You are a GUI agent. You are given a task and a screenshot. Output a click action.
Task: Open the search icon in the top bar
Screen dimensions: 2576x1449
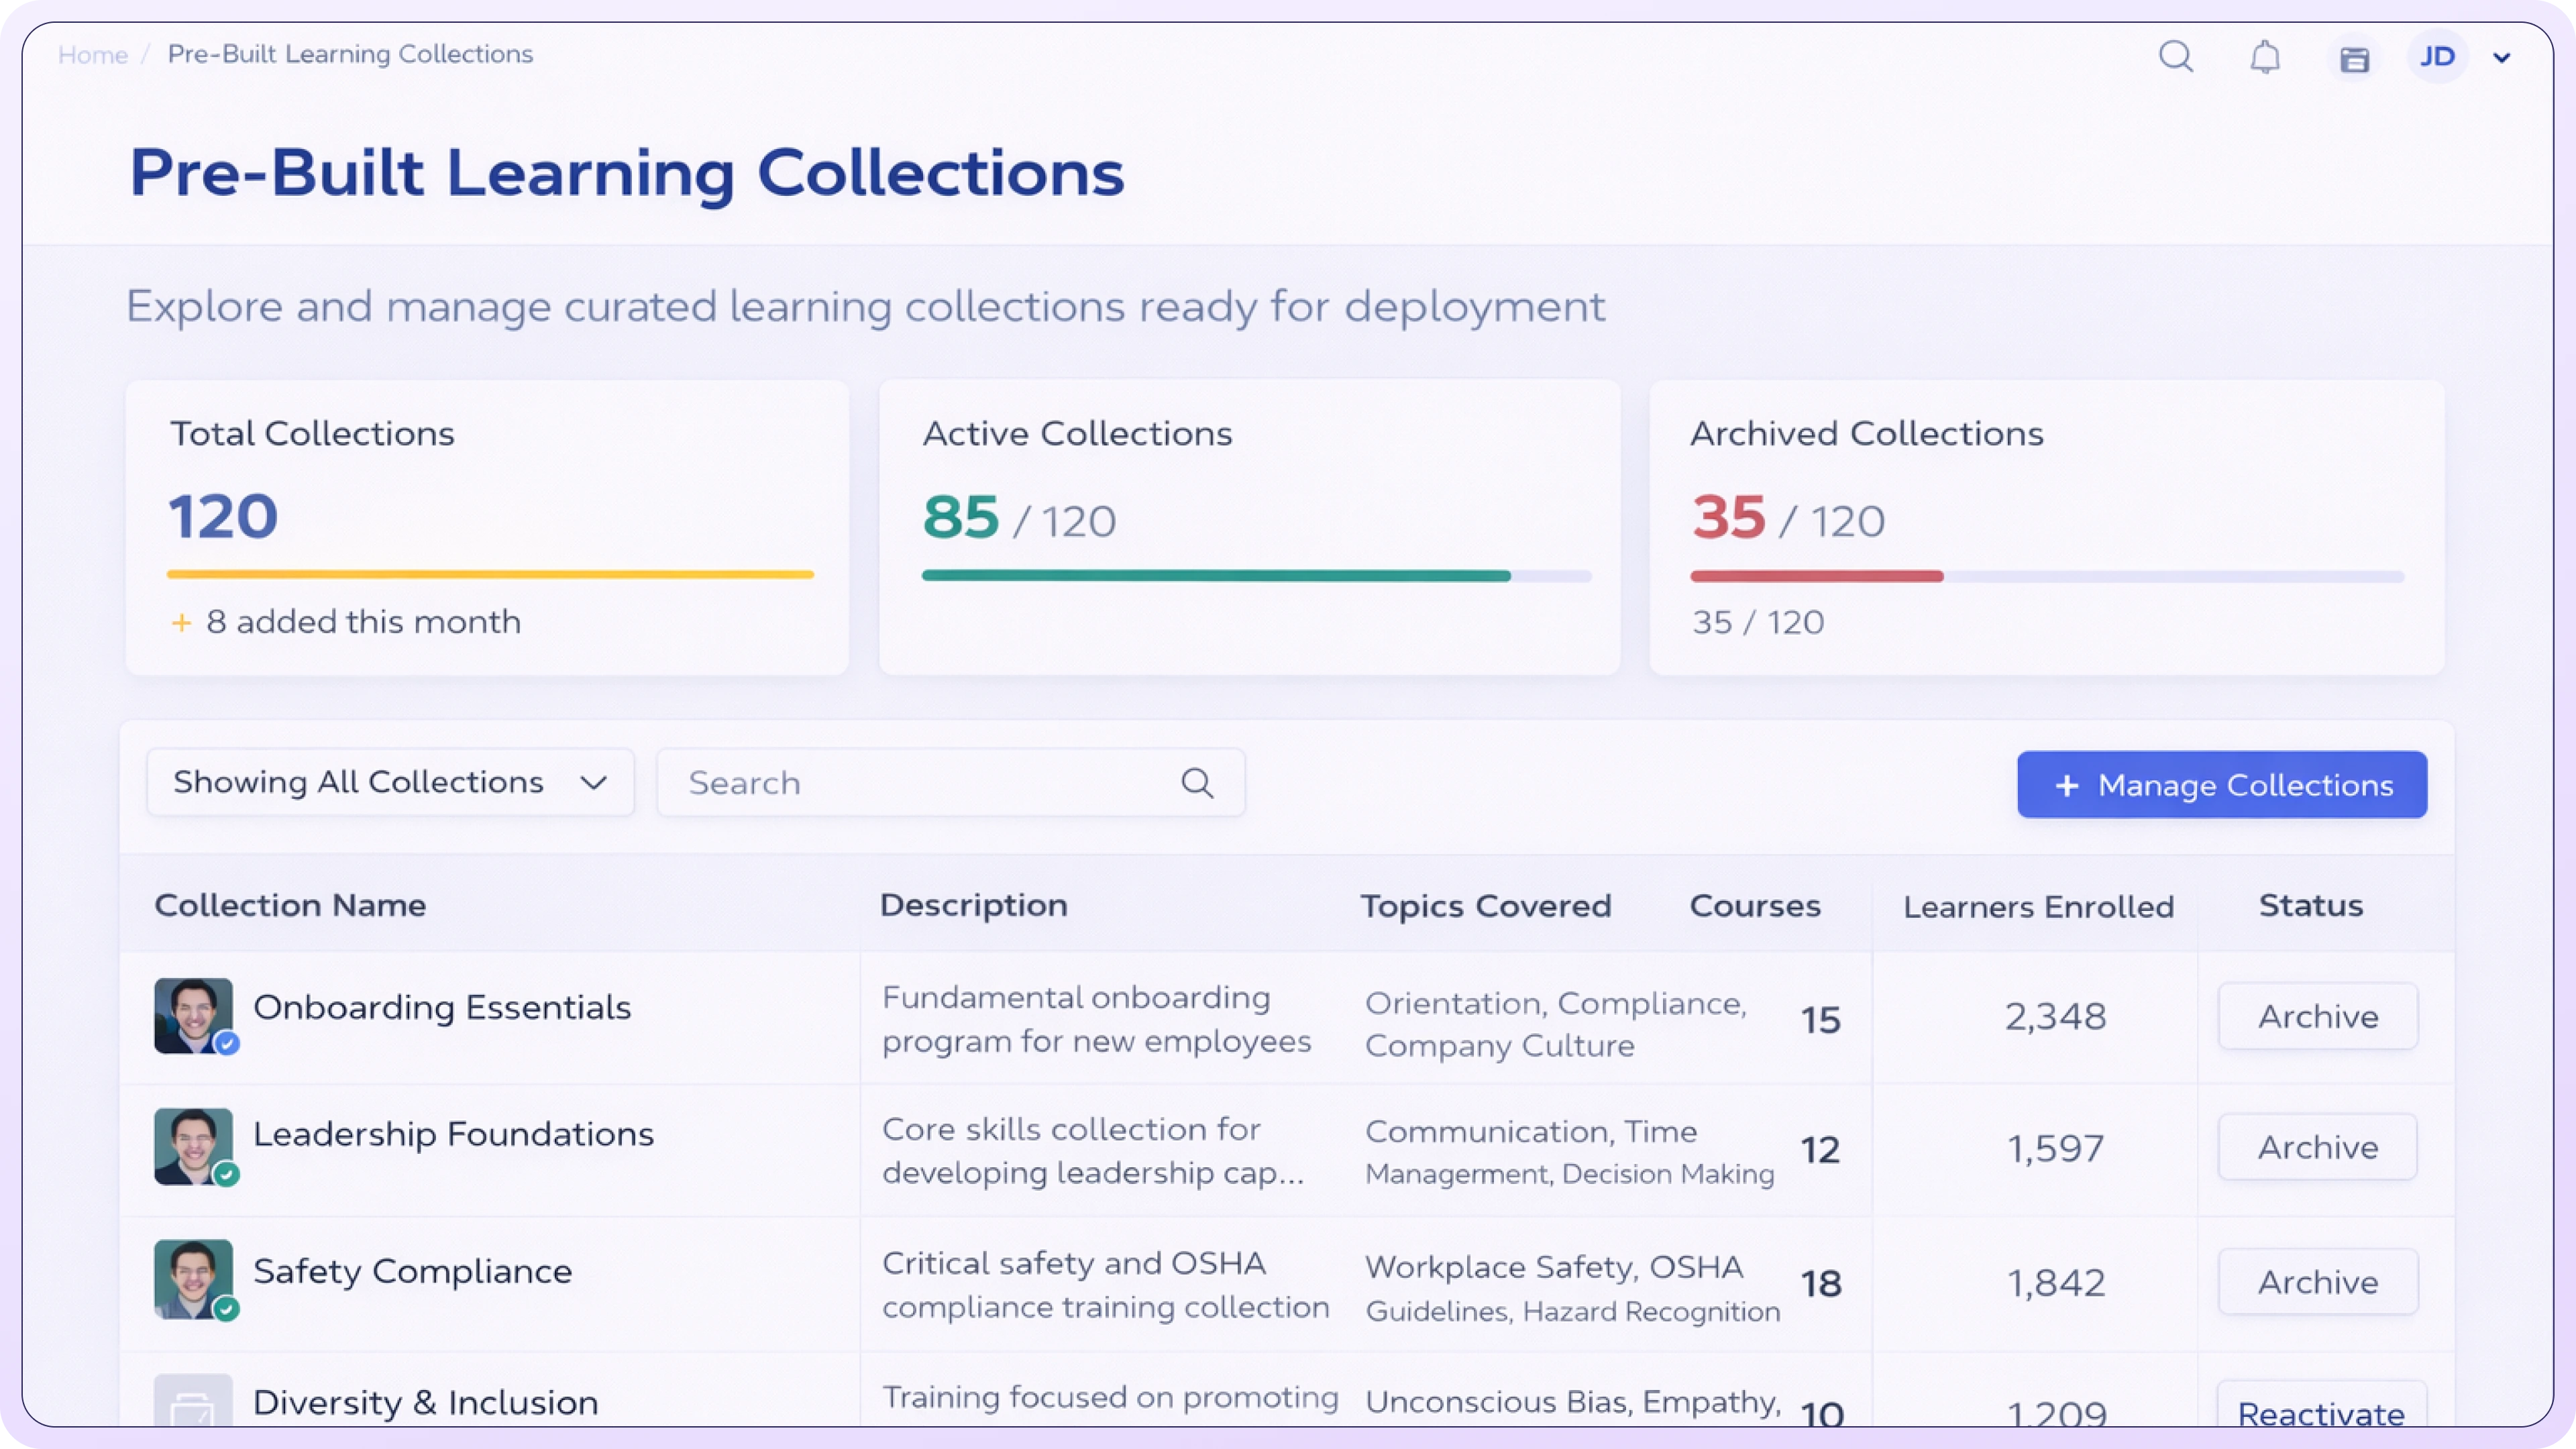click(x=2176, y=57)
